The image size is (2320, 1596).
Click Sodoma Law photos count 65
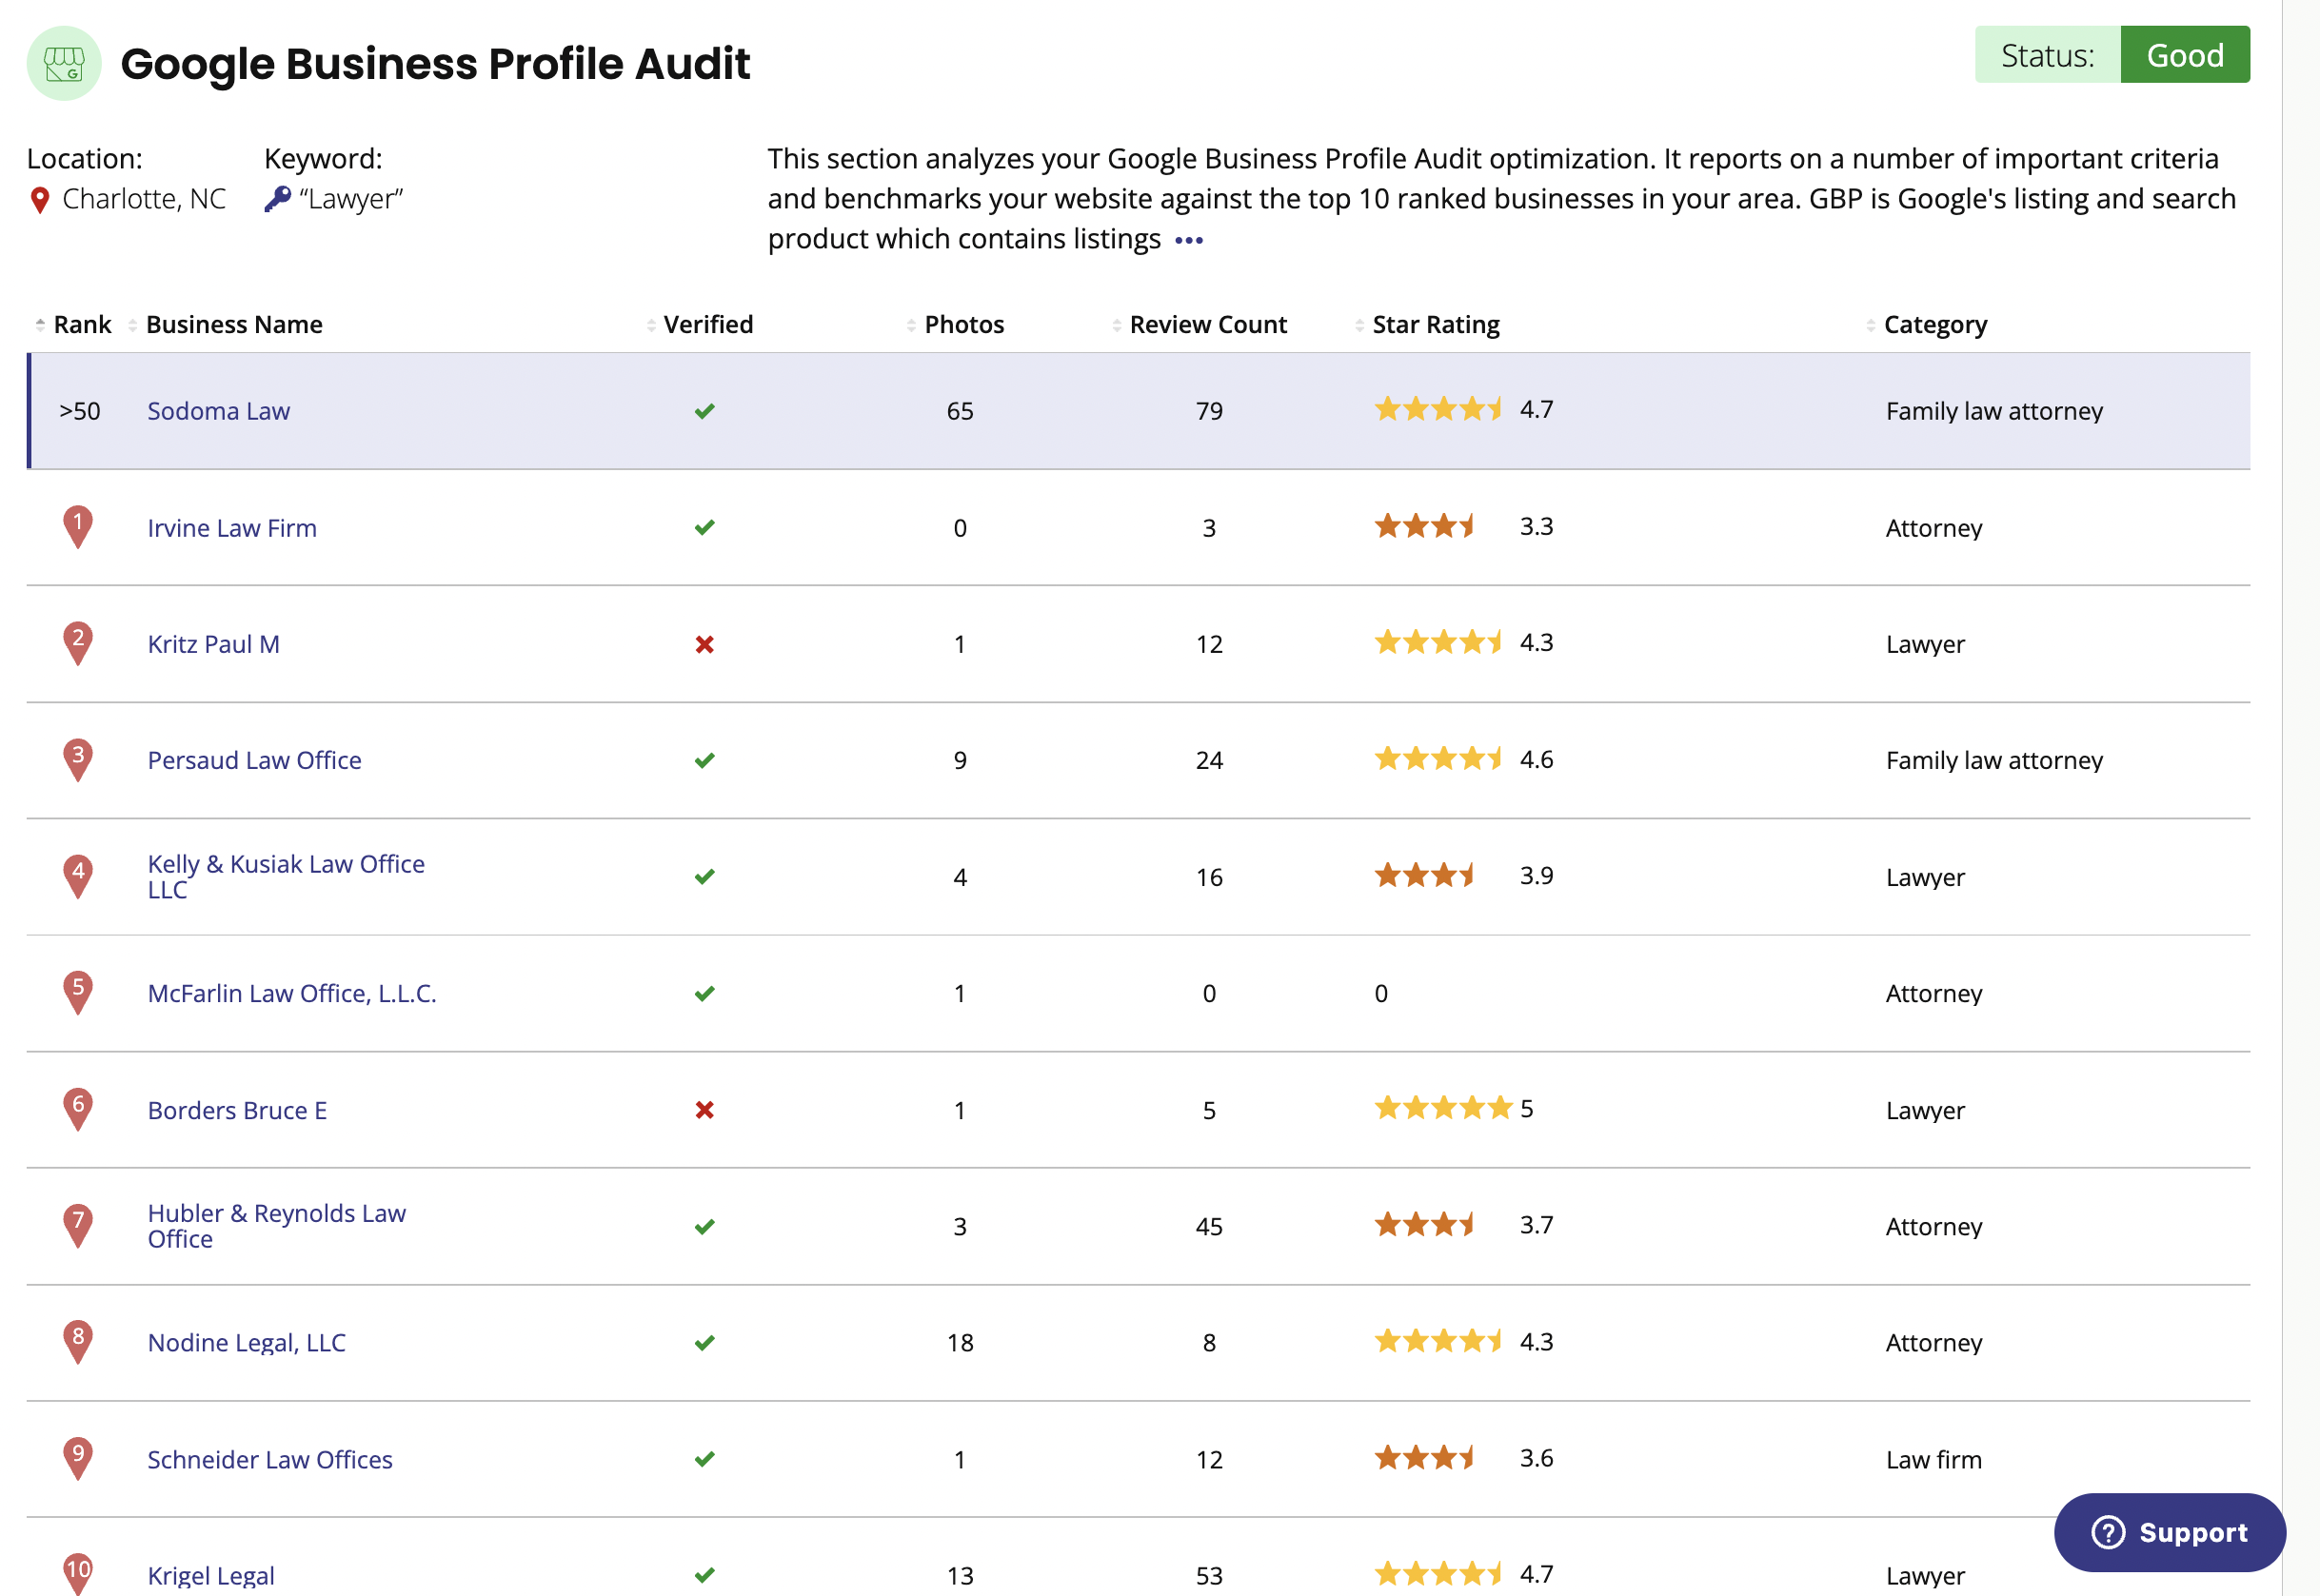(960, 411)
